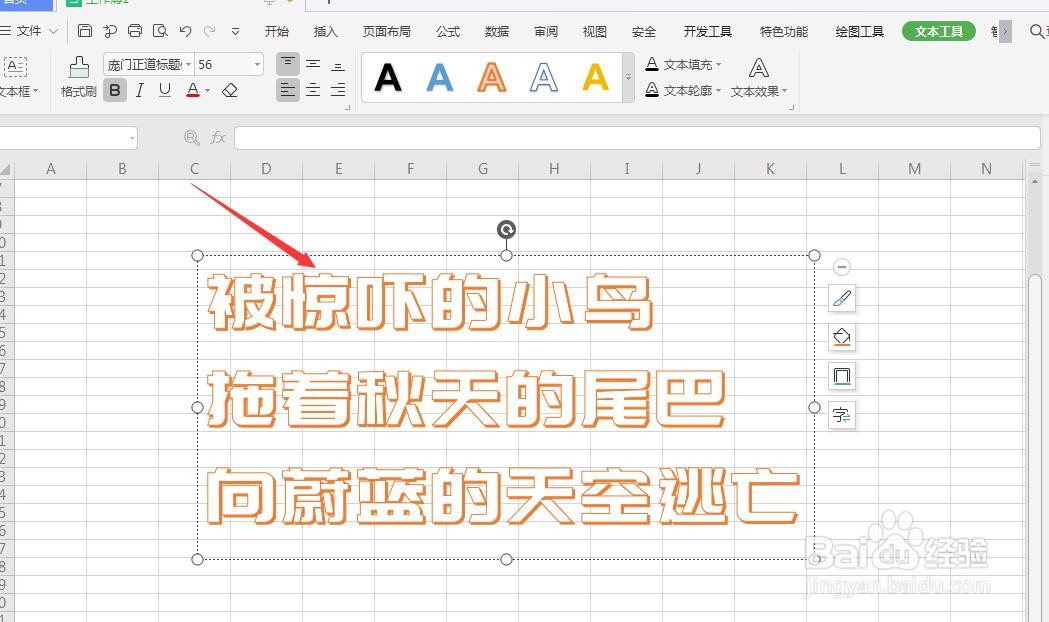The width and height of the screenshot is (1049, 622).
Task: Expand the text style gallery
Action: click(628, 78)
